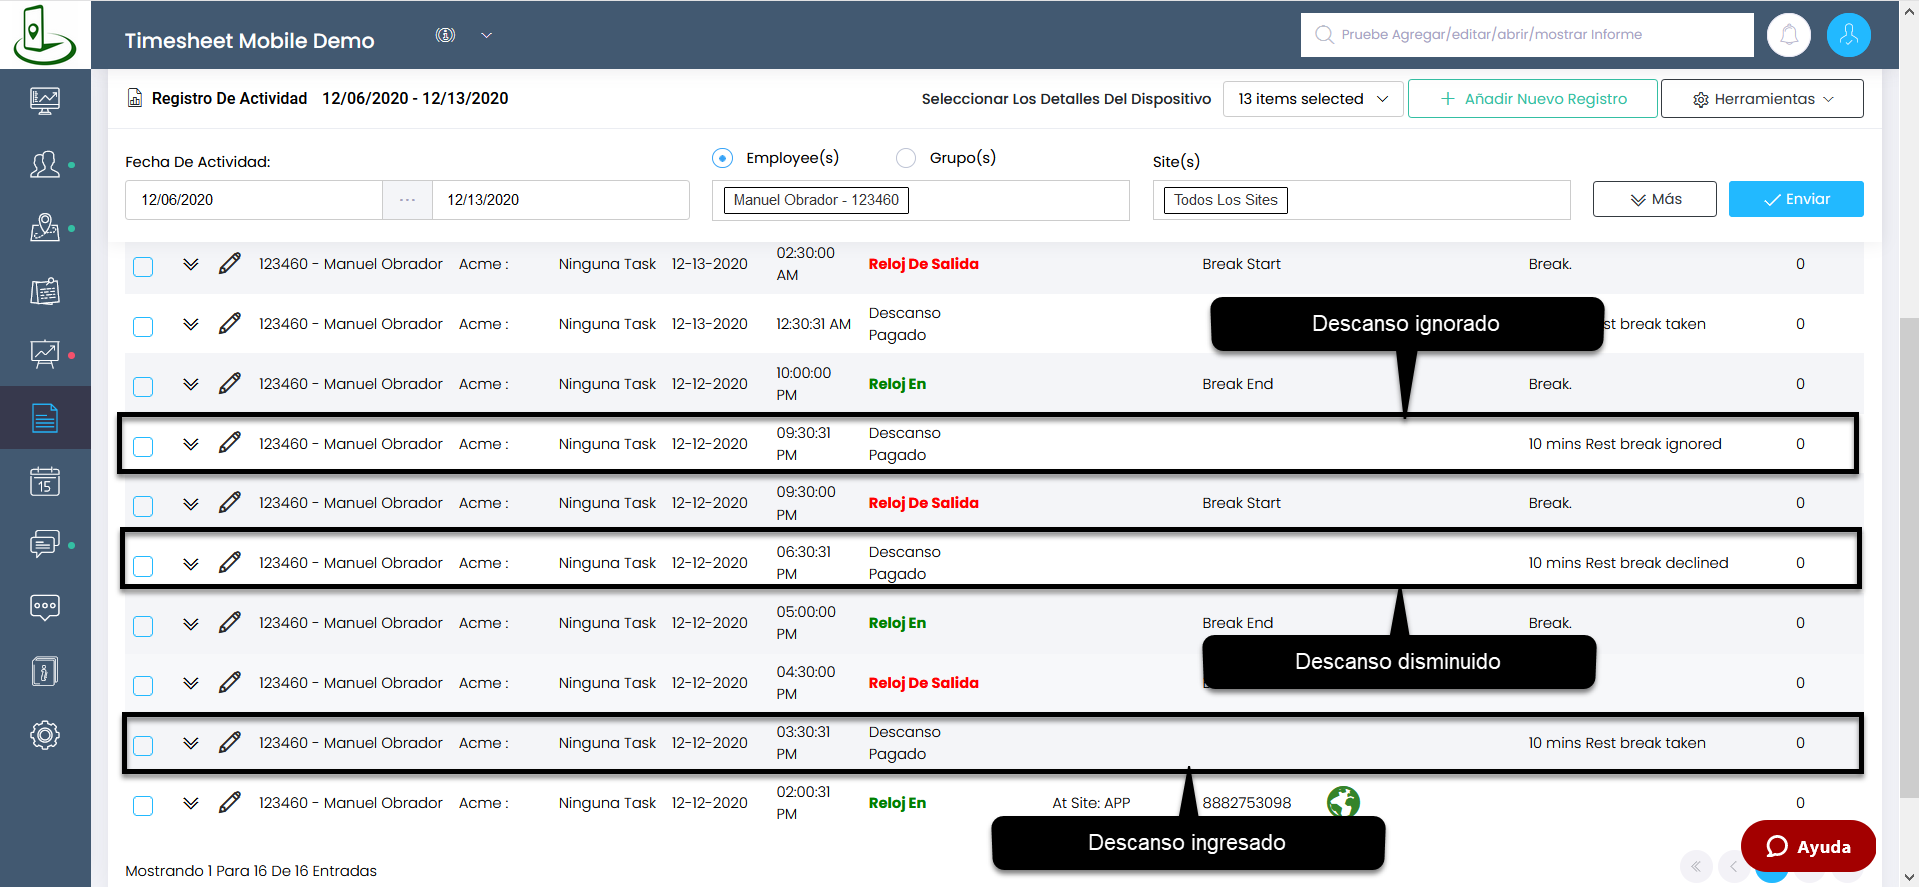Tick checkbox for 10 mins Rest break declined row
Image resolution: width=1919 pixels, height=887 pixels.
tap(143, 565)
